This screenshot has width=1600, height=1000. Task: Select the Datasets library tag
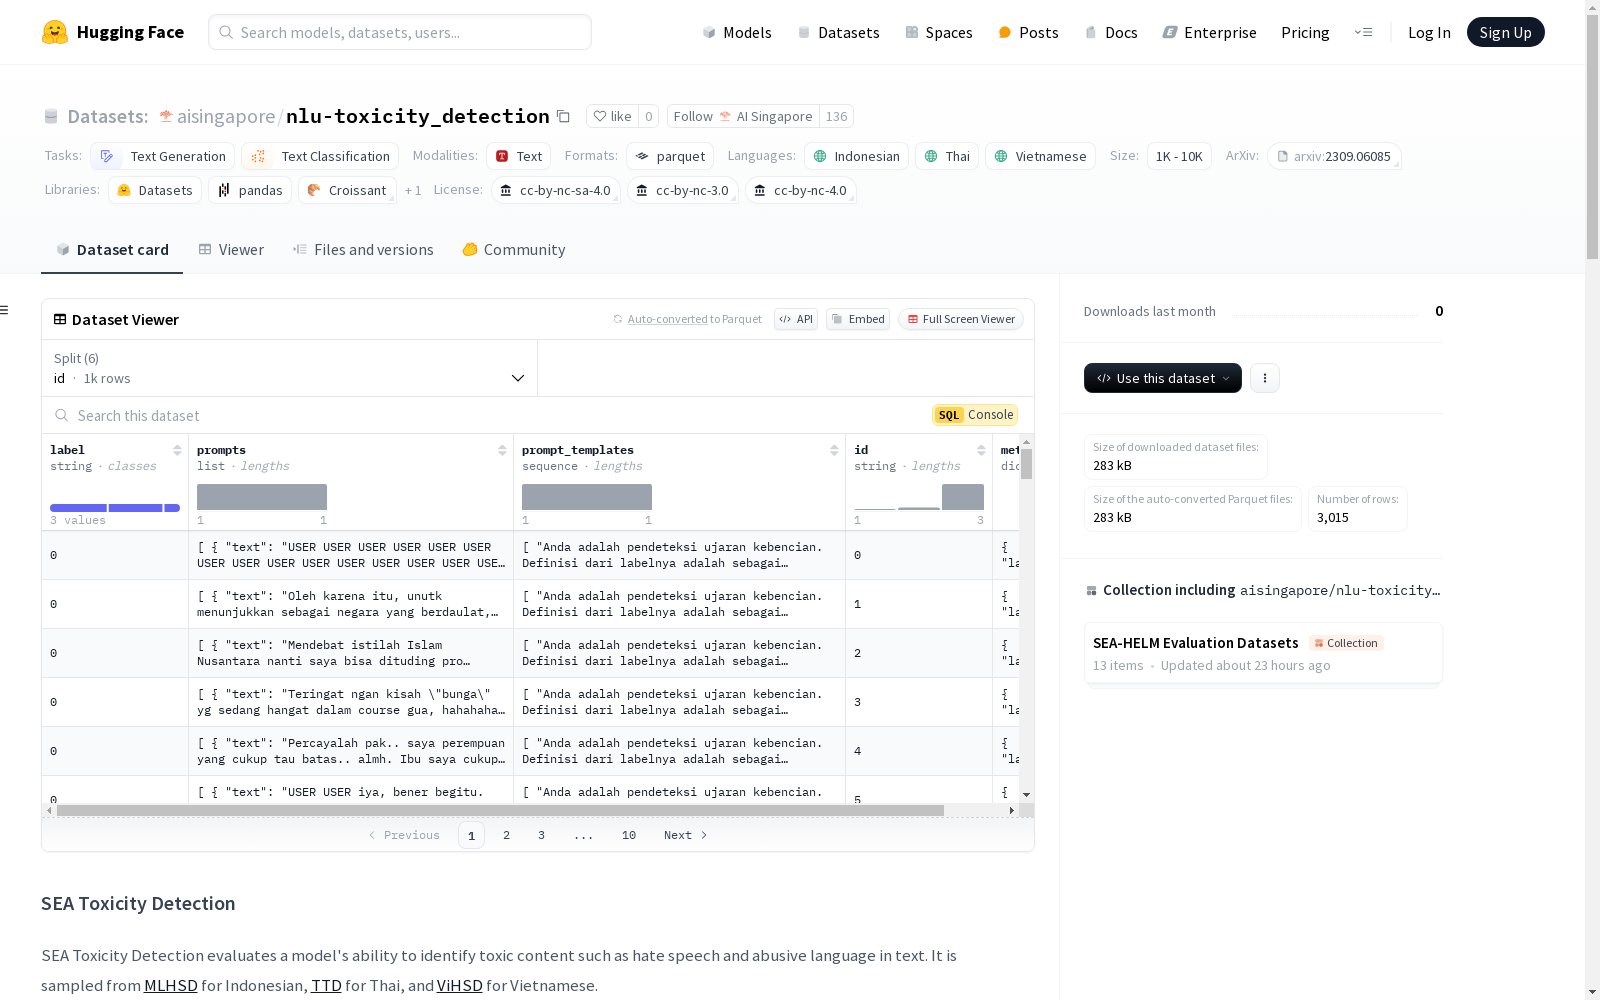tap(155, 190)
